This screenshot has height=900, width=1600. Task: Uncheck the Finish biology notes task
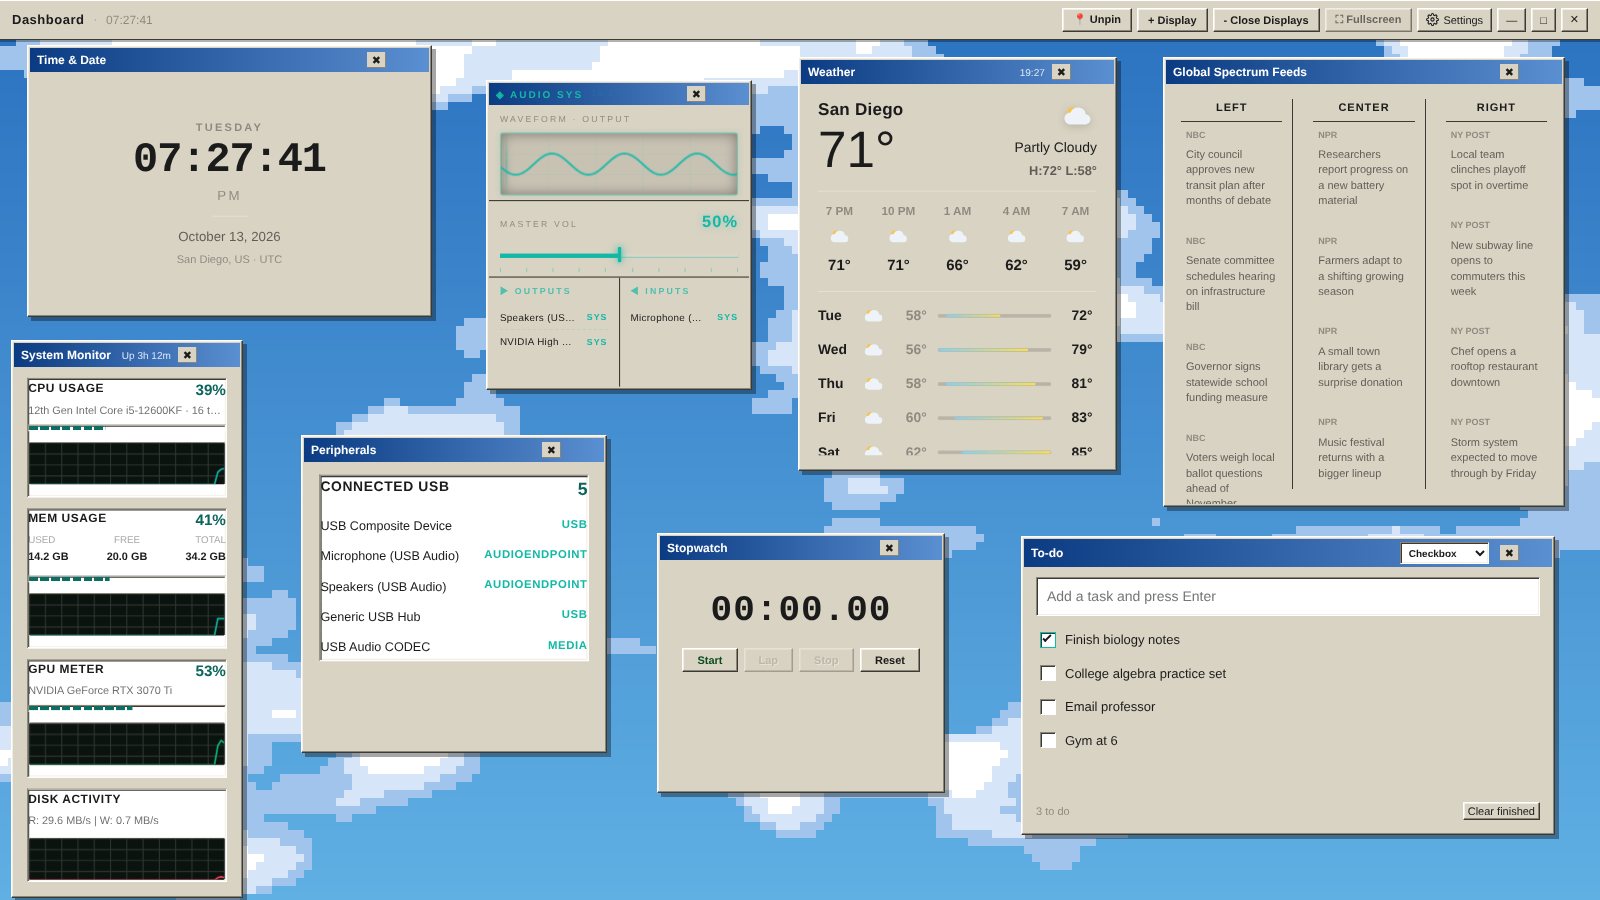point(1048,640)
